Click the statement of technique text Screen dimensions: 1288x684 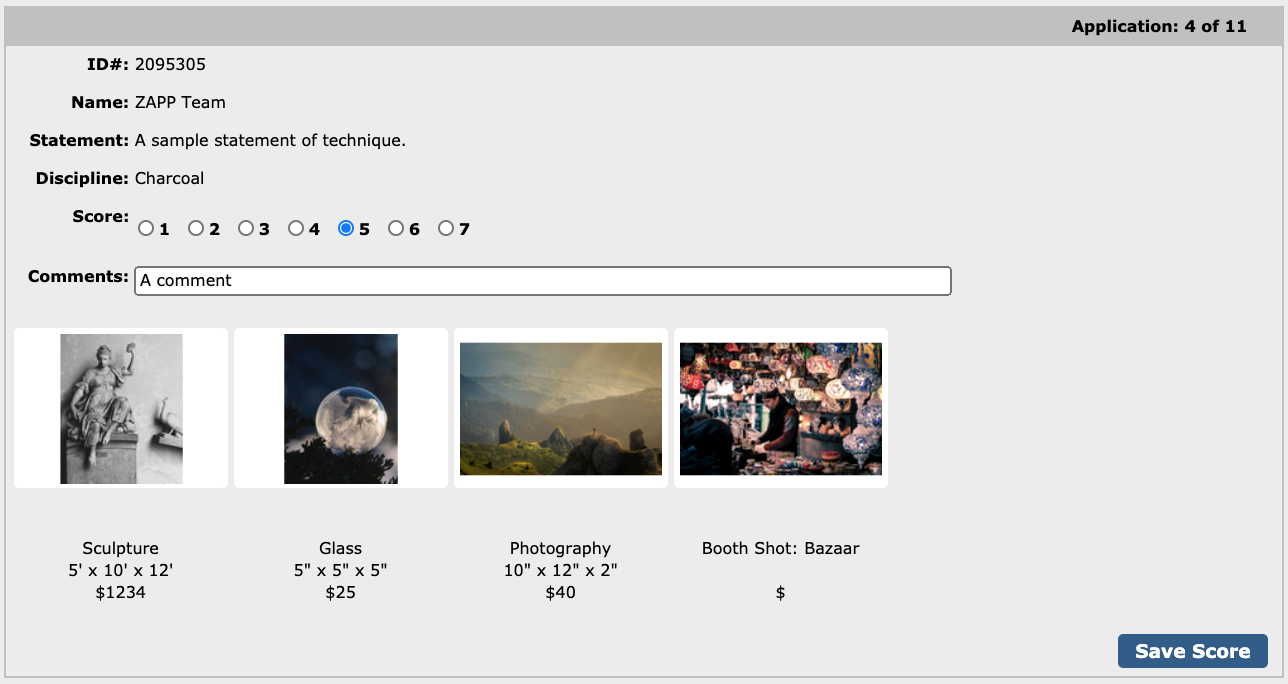click(270, 140)
